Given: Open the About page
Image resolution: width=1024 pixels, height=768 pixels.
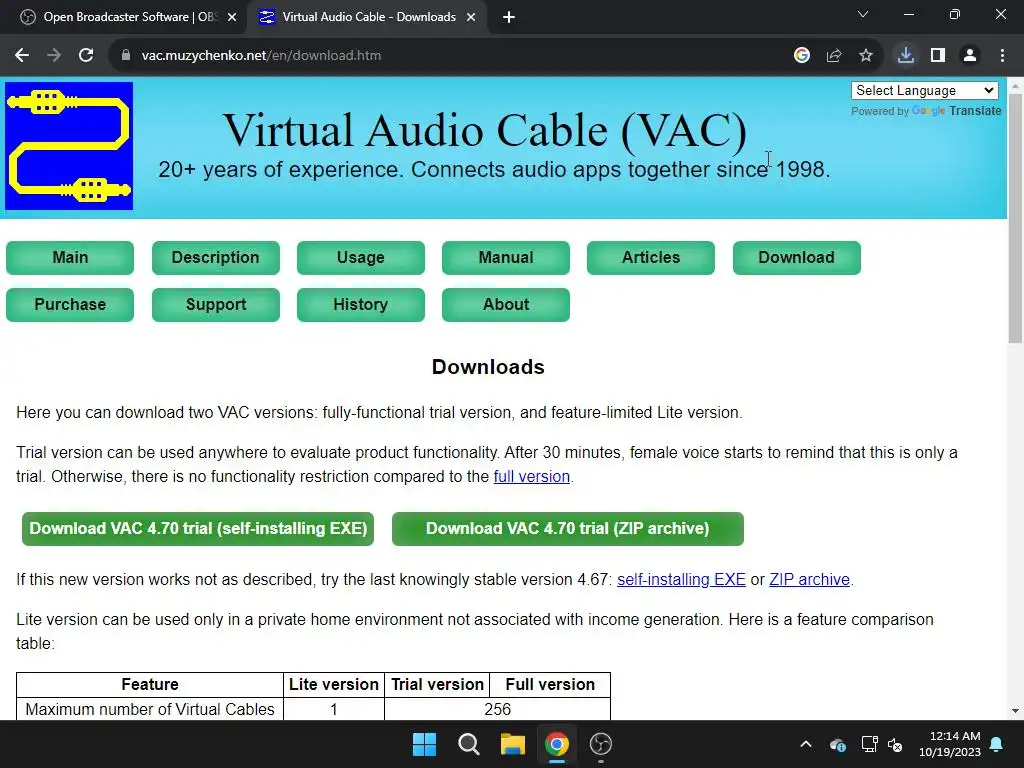Looking at the screenshot, I should pyautogui.click(x=506, y=304).
